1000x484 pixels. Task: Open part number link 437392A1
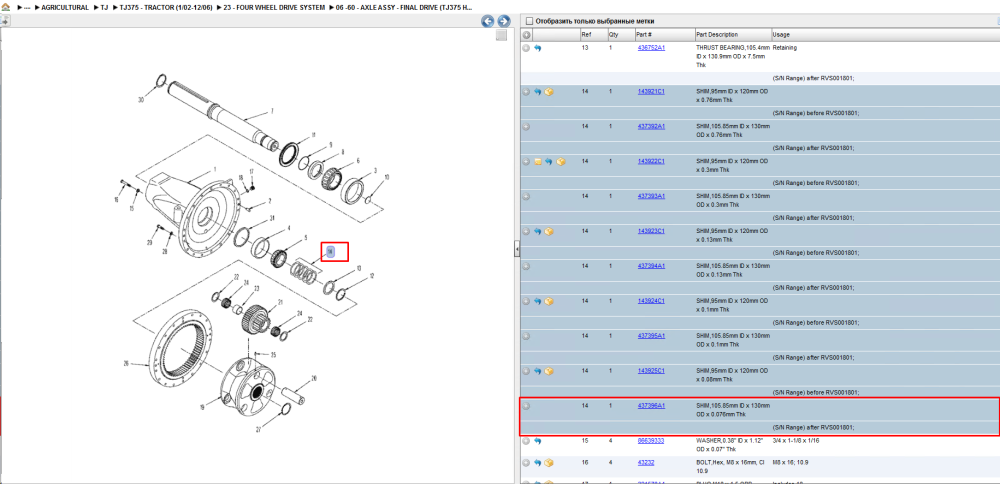[651, 127]
